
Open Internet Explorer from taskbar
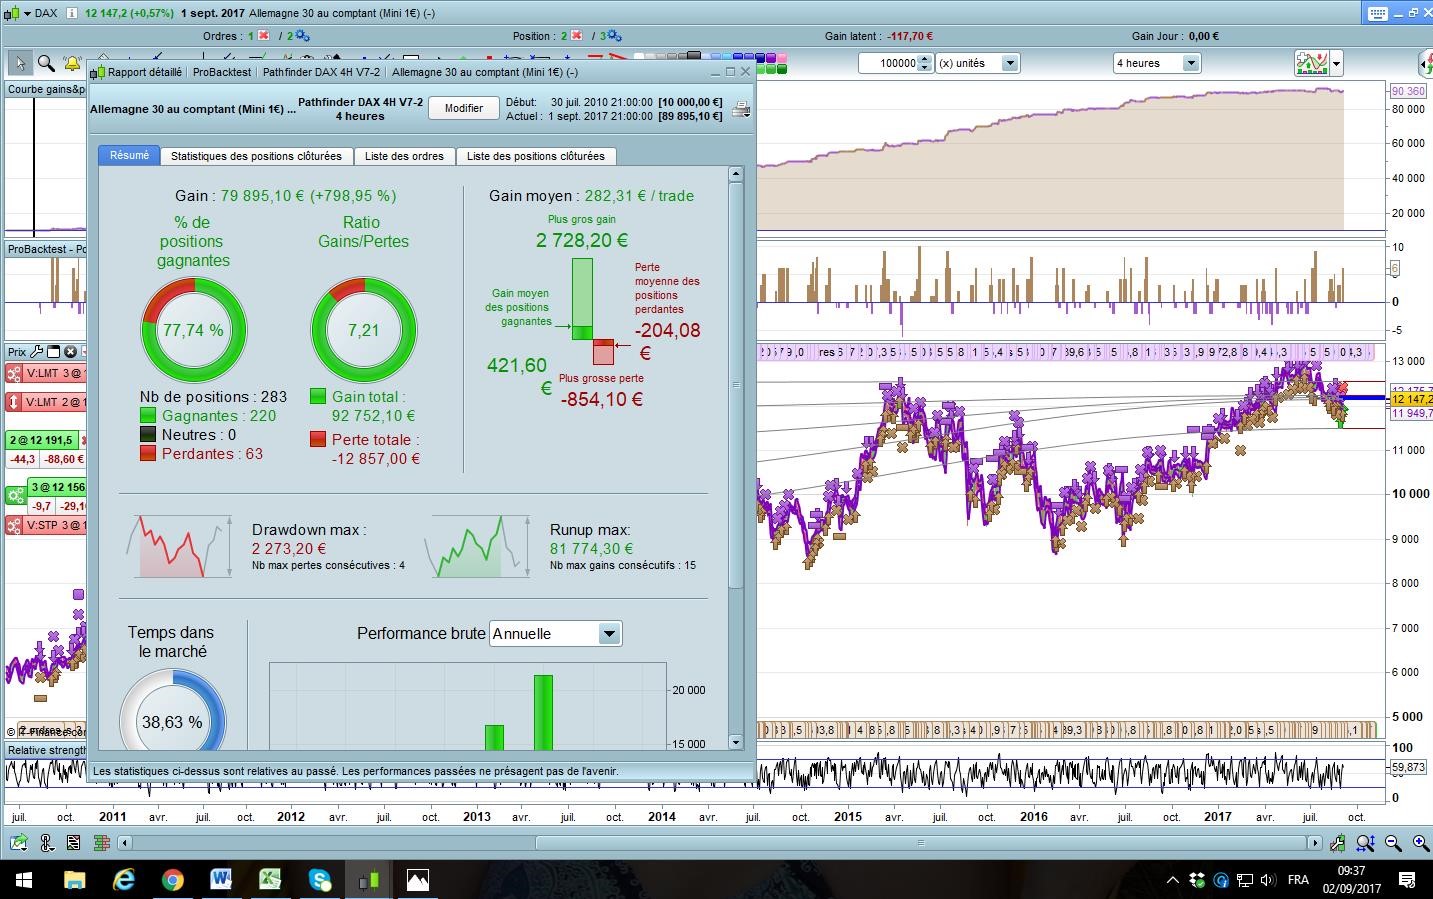click(123, 880)
